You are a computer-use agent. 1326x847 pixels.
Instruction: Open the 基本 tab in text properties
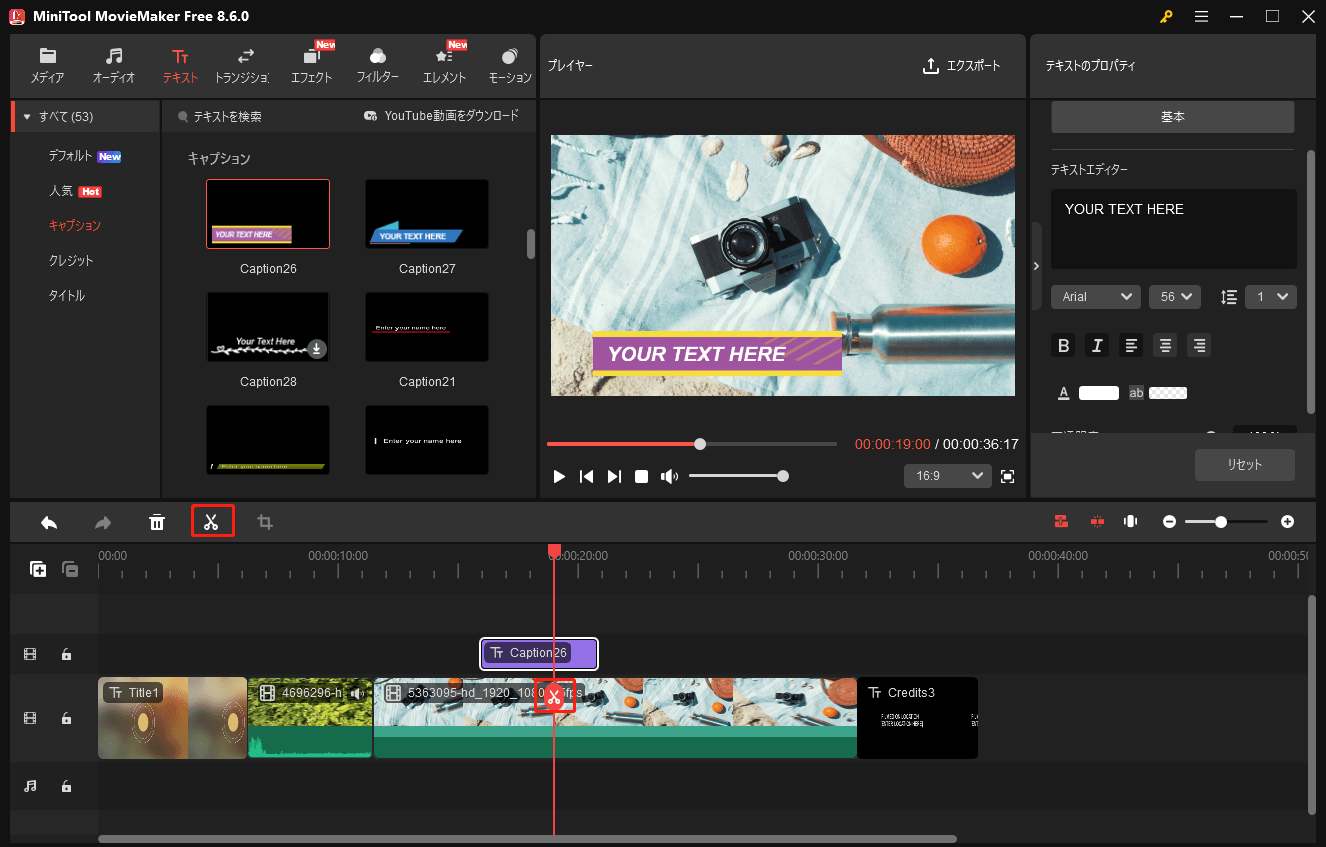pyautogui.click(x=1171, y=116)
